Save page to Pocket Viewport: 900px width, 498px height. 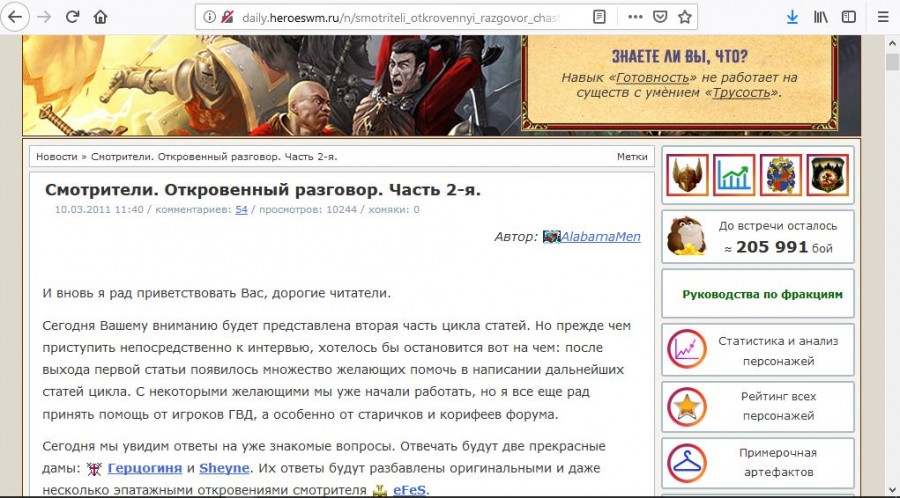point(660,17)
